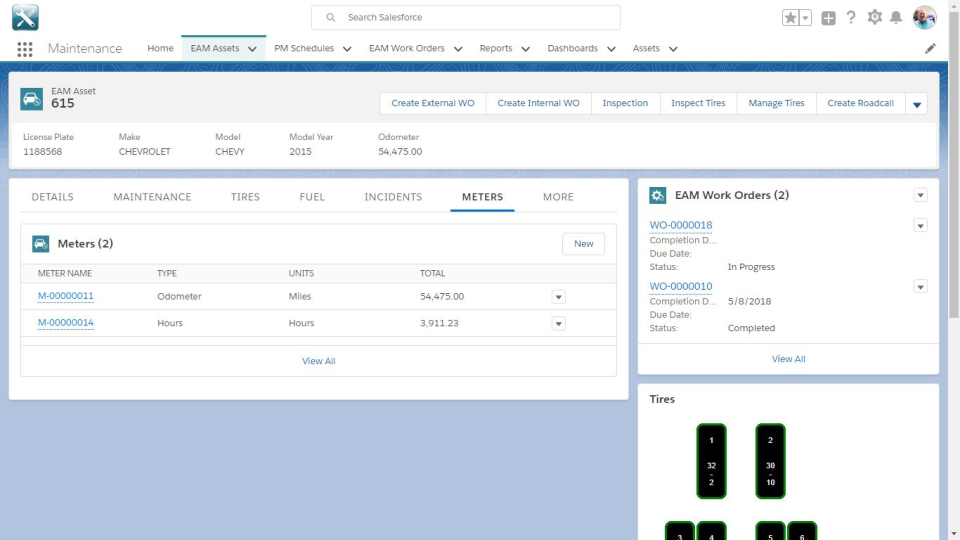Open row actions for meter M-00000011
The width and height of the screenshot is (960, 540).
558,297
